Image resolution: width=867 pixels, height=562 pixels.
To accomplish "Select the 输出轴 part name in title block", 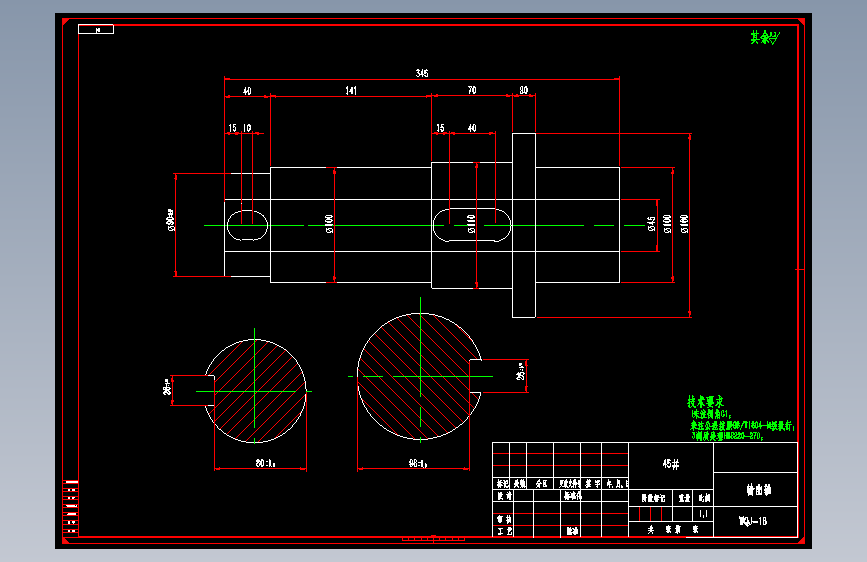I will point(759,490).
